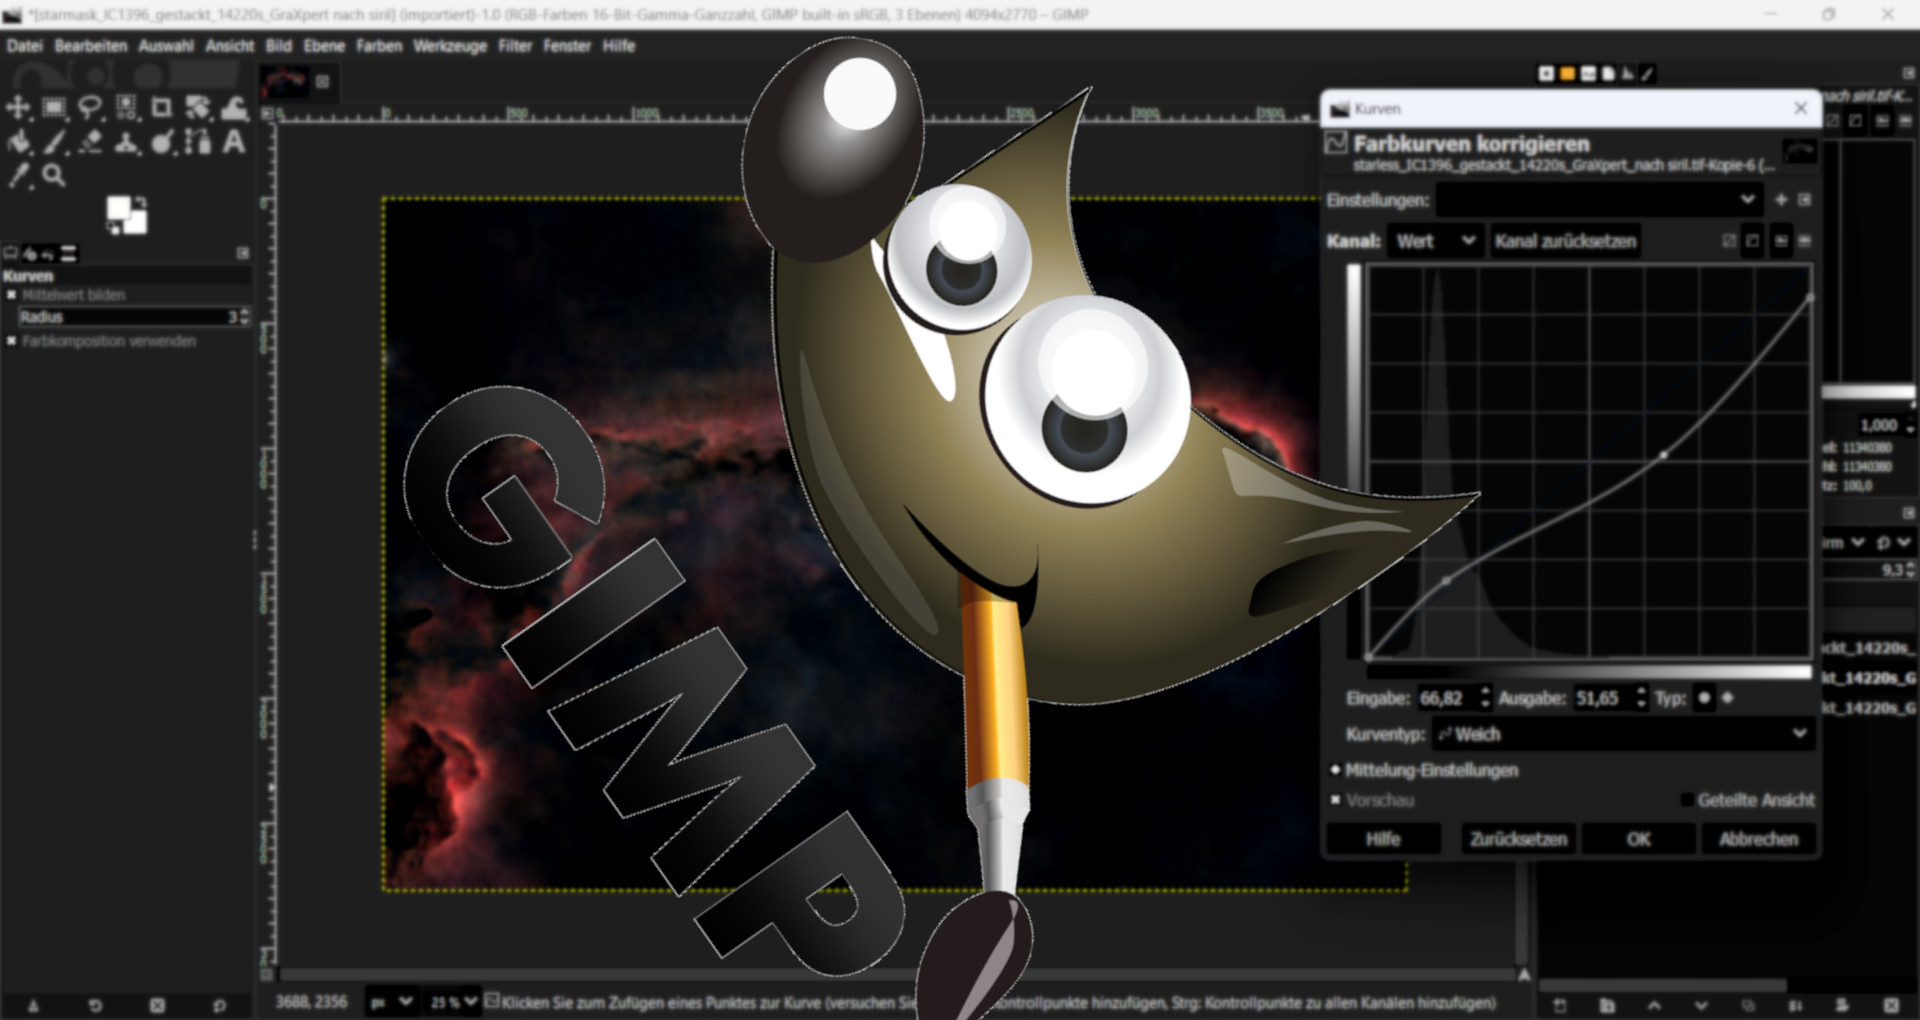This screenshot has height=1020, width=1920.
Task: Open the Filter menu
Action: tap(515, 46)
